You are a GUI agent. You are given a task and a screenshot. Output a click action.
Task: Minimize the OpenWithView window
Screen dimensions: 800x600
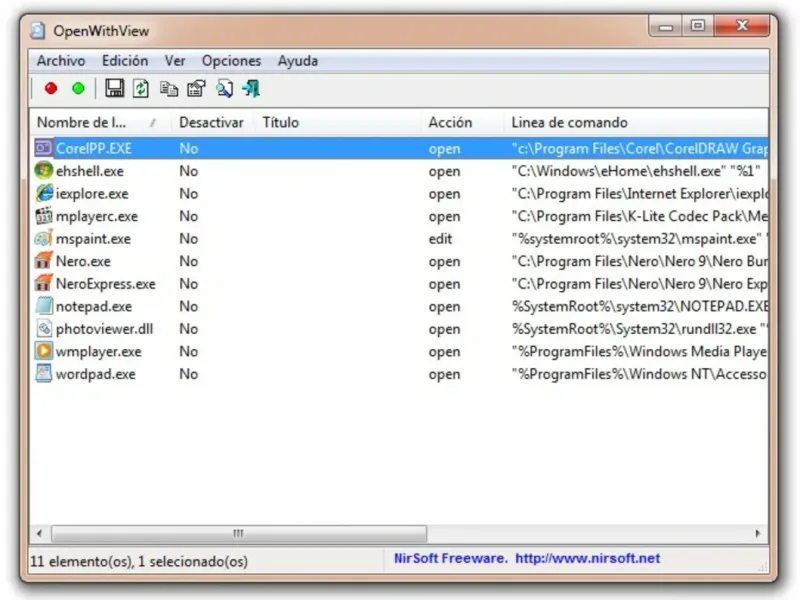pos(665,27)
